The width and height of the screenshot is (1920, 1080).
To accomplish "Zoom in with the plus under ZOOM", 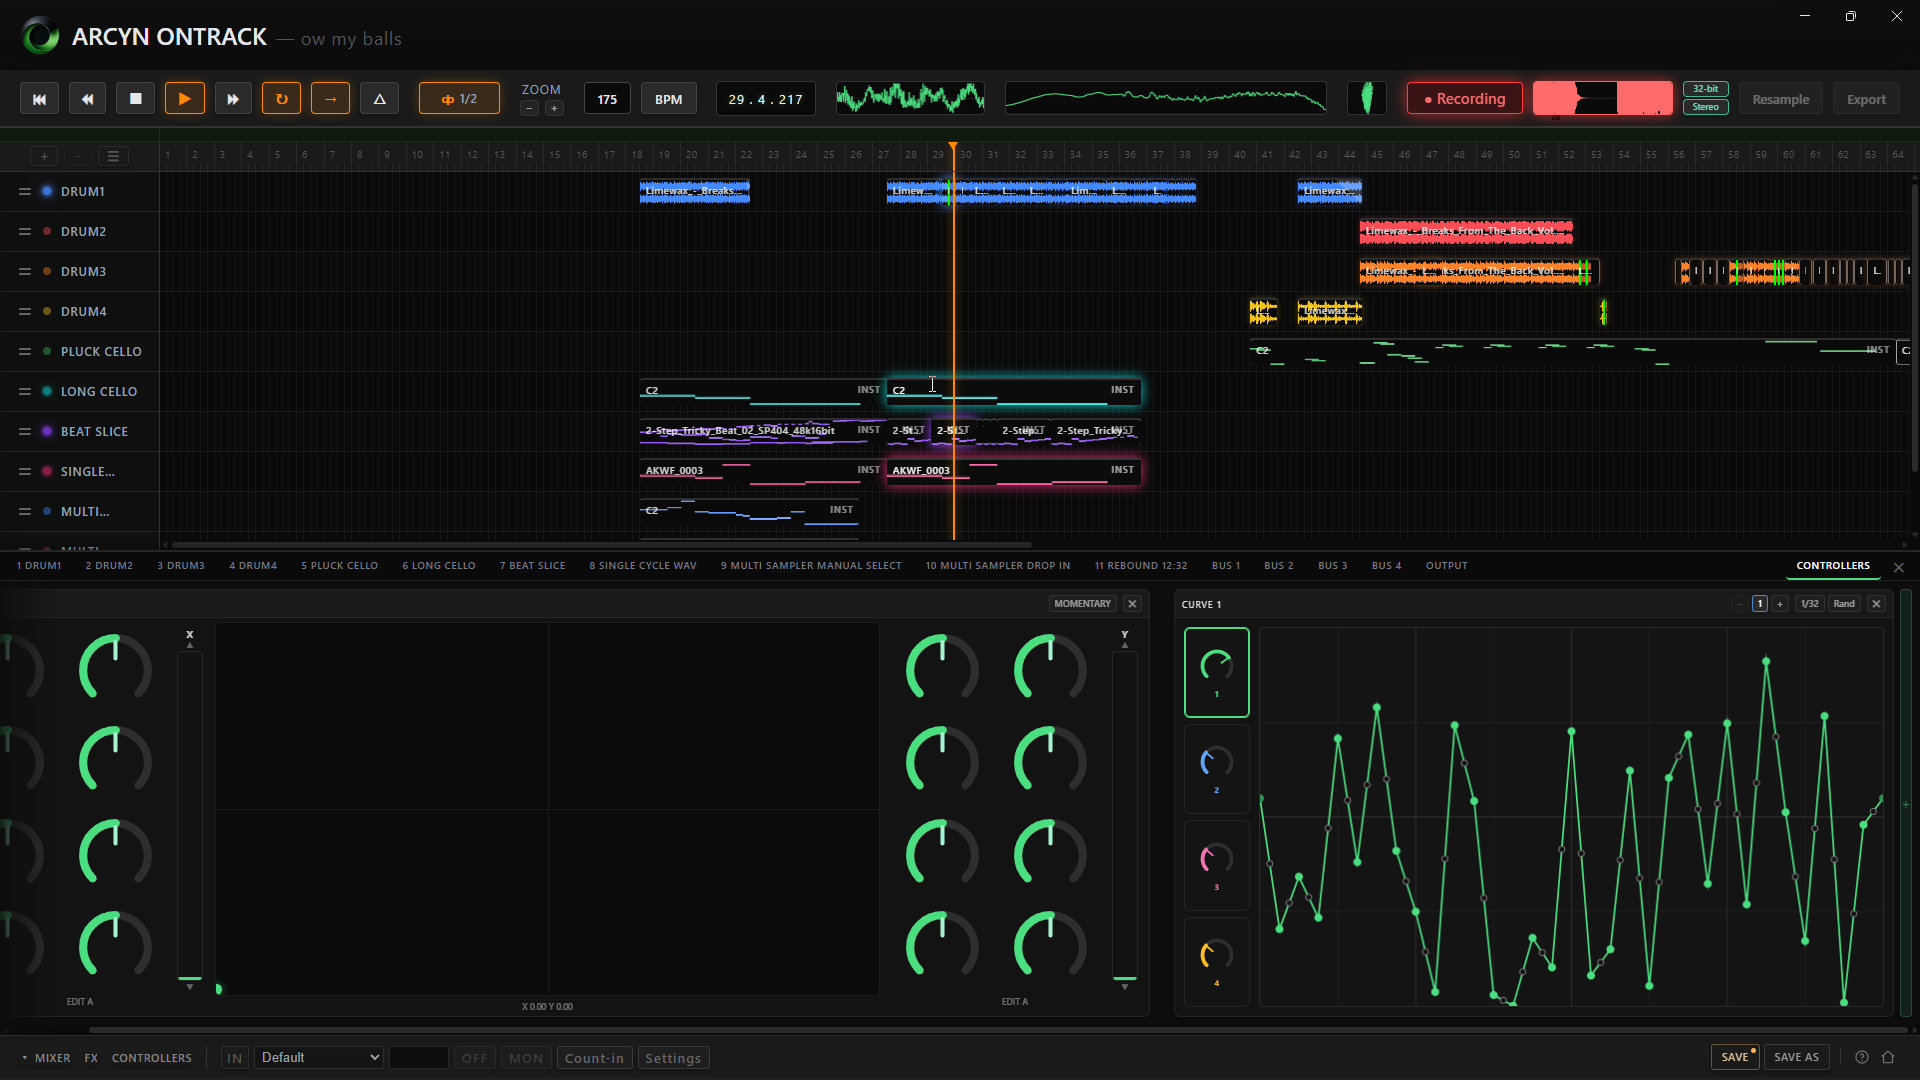I will click(x=554, y=109).
